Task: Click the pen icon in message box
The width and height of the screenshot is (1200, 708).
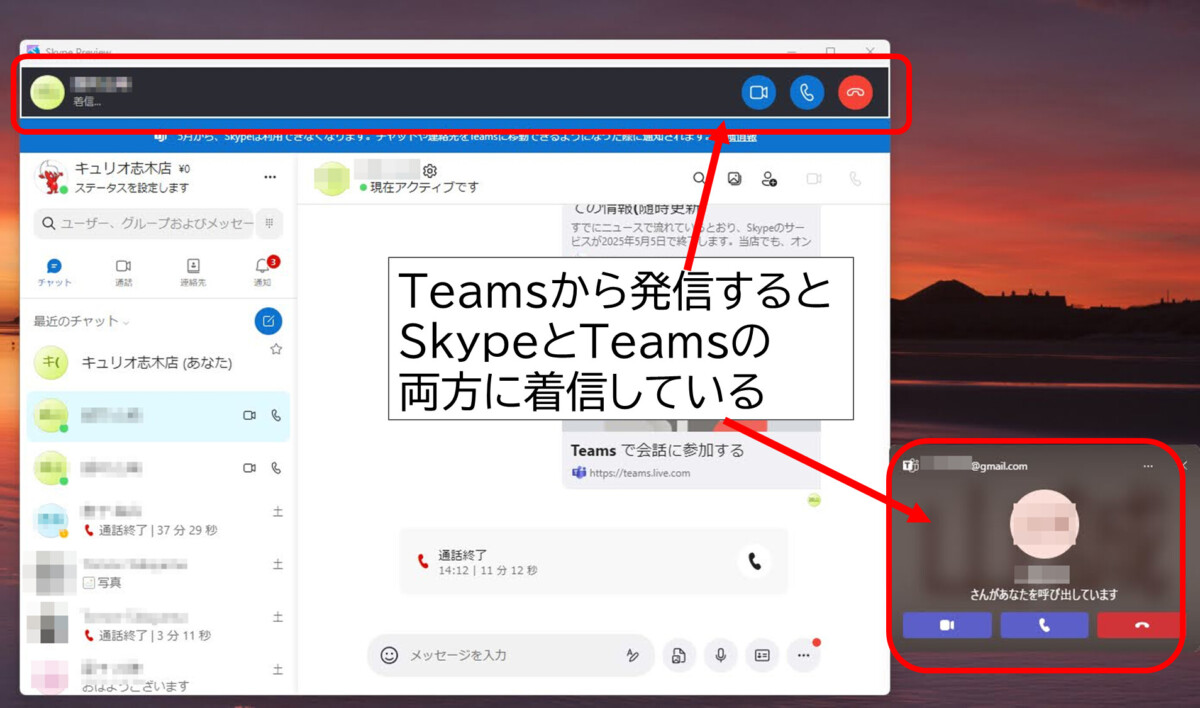Action: click(x=632, y=655)
